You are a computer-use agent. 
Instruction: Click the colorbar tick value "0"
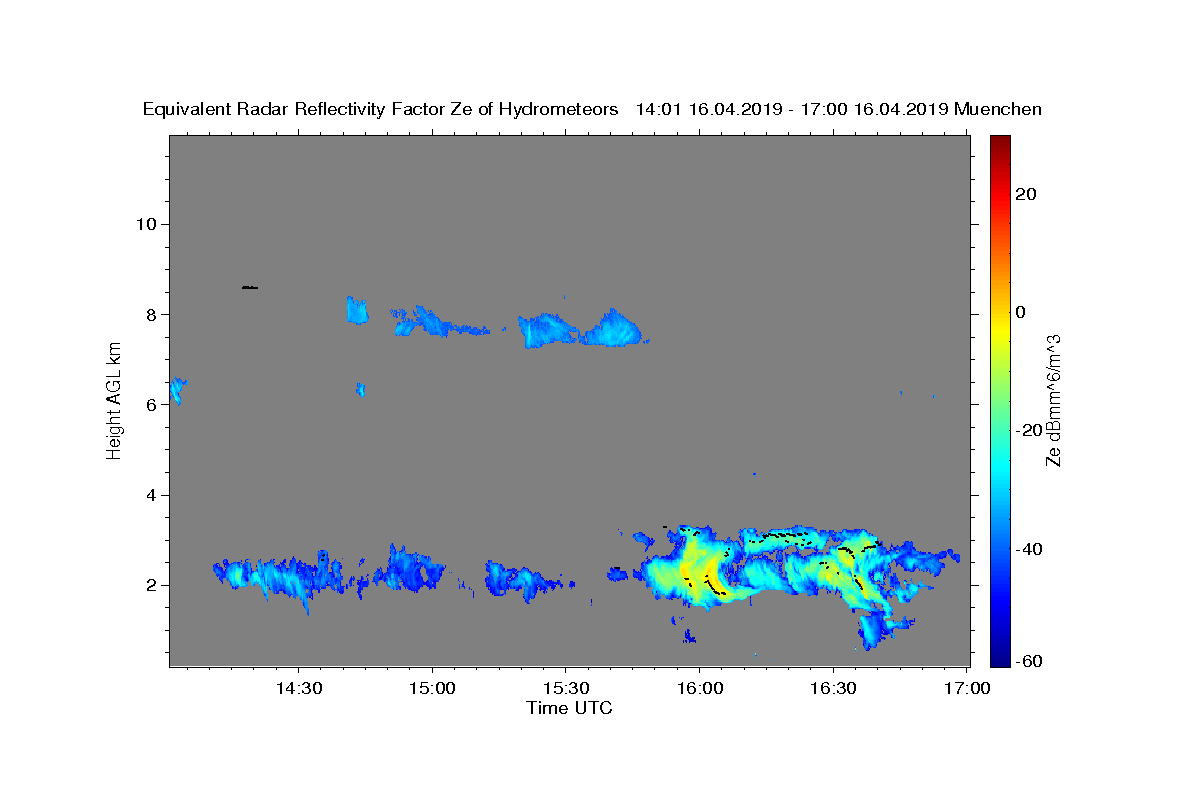[1021, 312]
